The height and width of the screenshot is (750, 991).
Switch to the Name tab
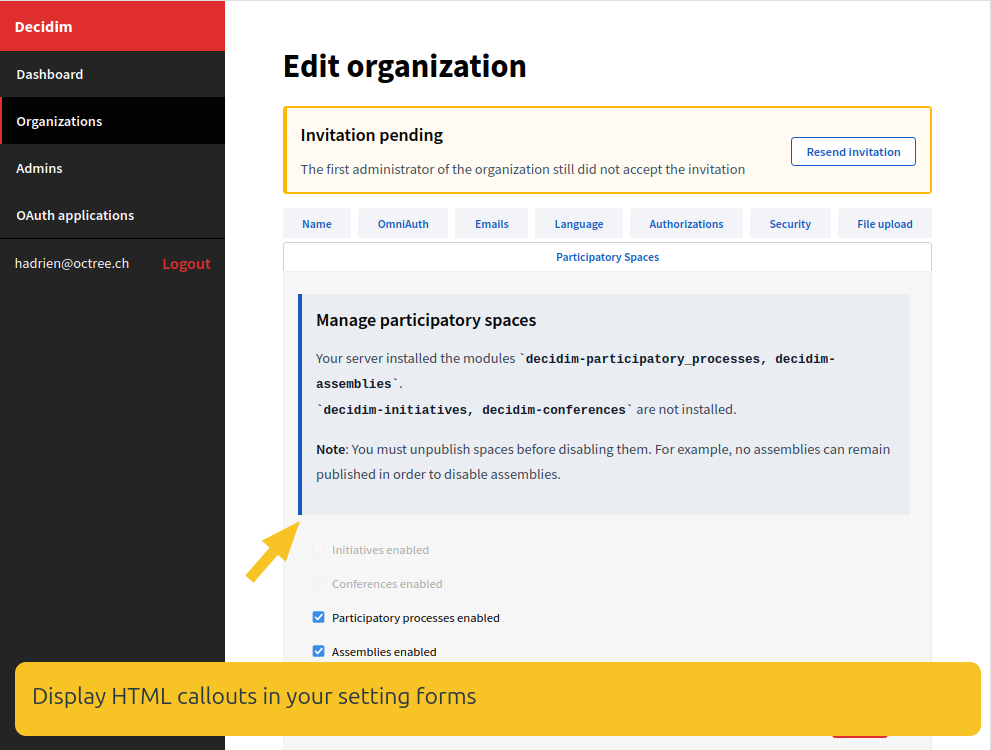point(317,224)
